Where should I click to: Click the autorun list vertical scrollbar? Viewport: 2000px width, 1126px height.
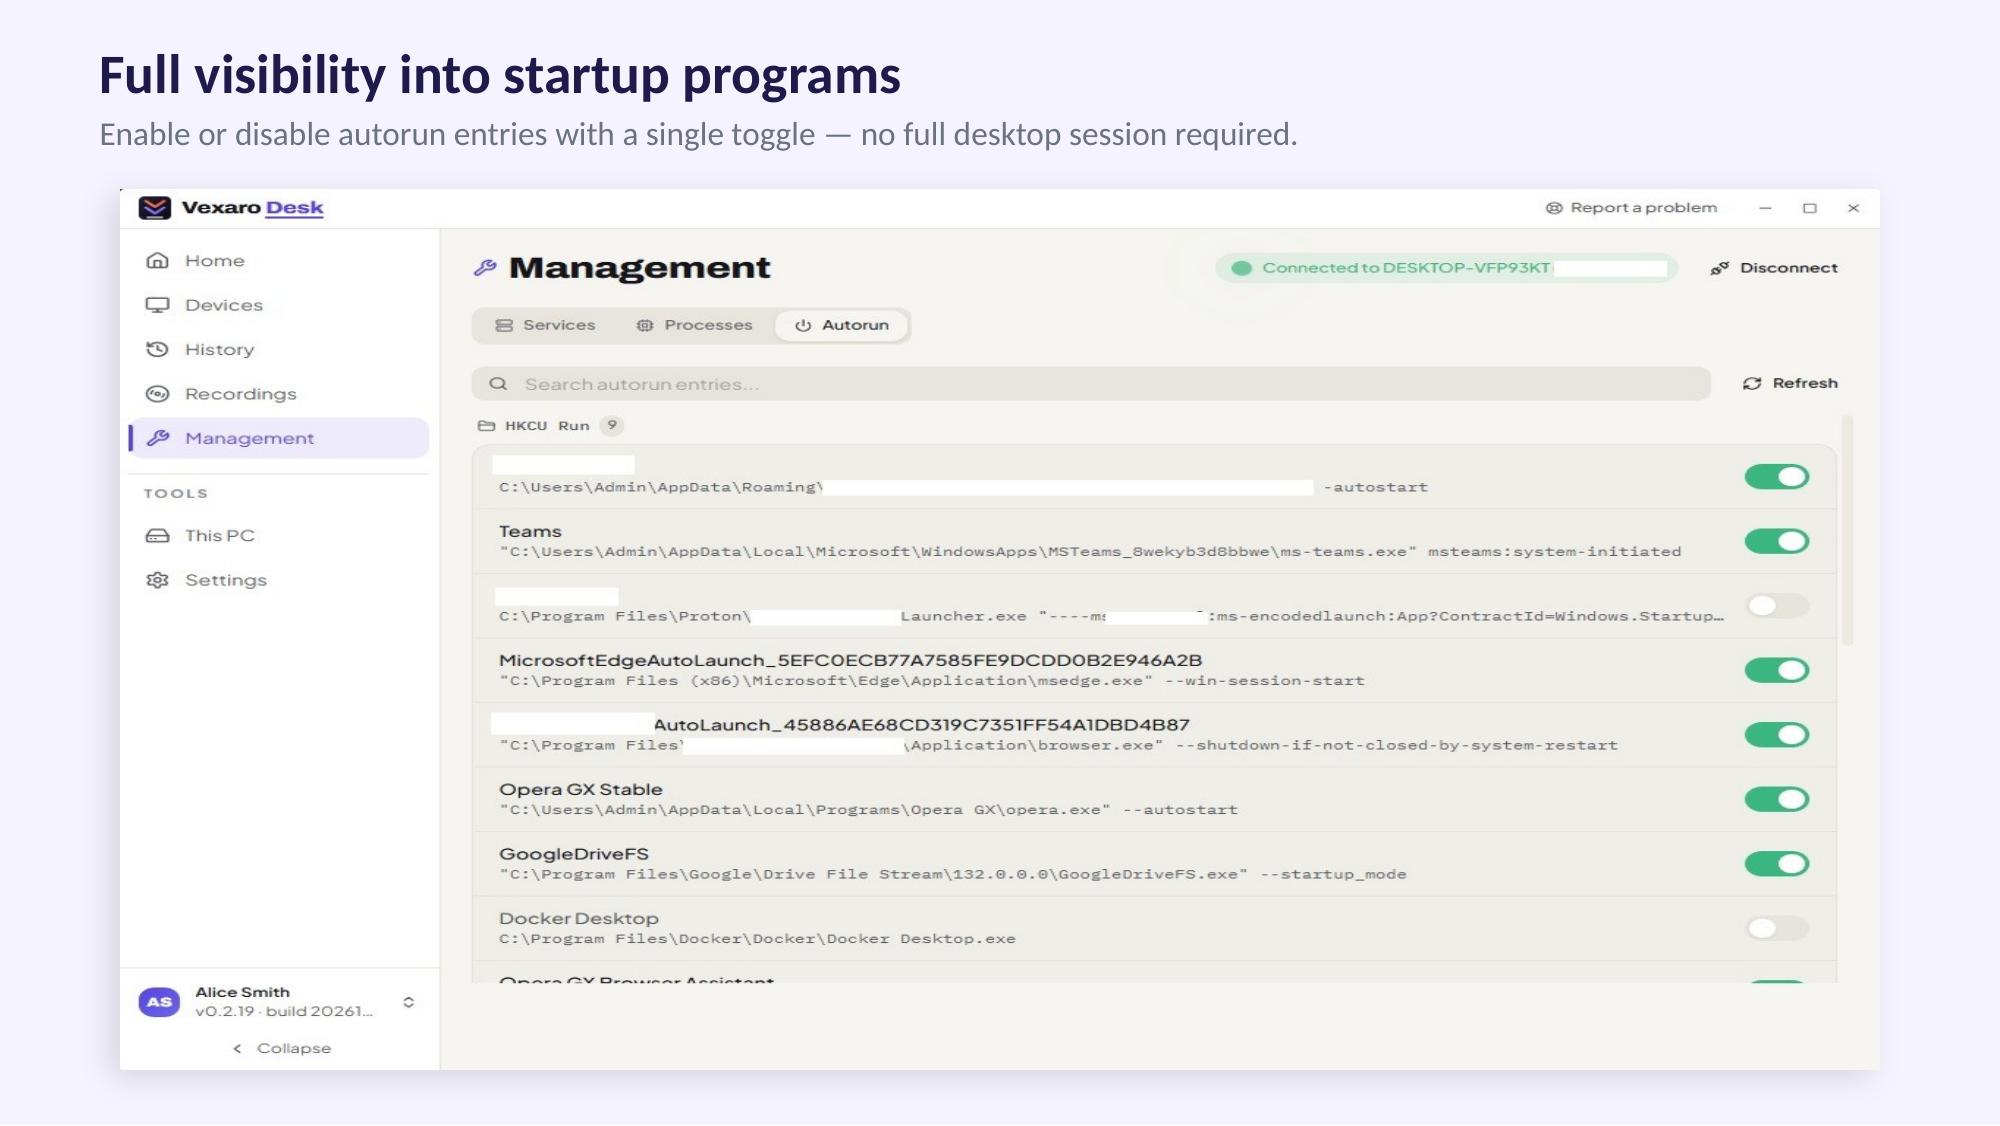1847,530
